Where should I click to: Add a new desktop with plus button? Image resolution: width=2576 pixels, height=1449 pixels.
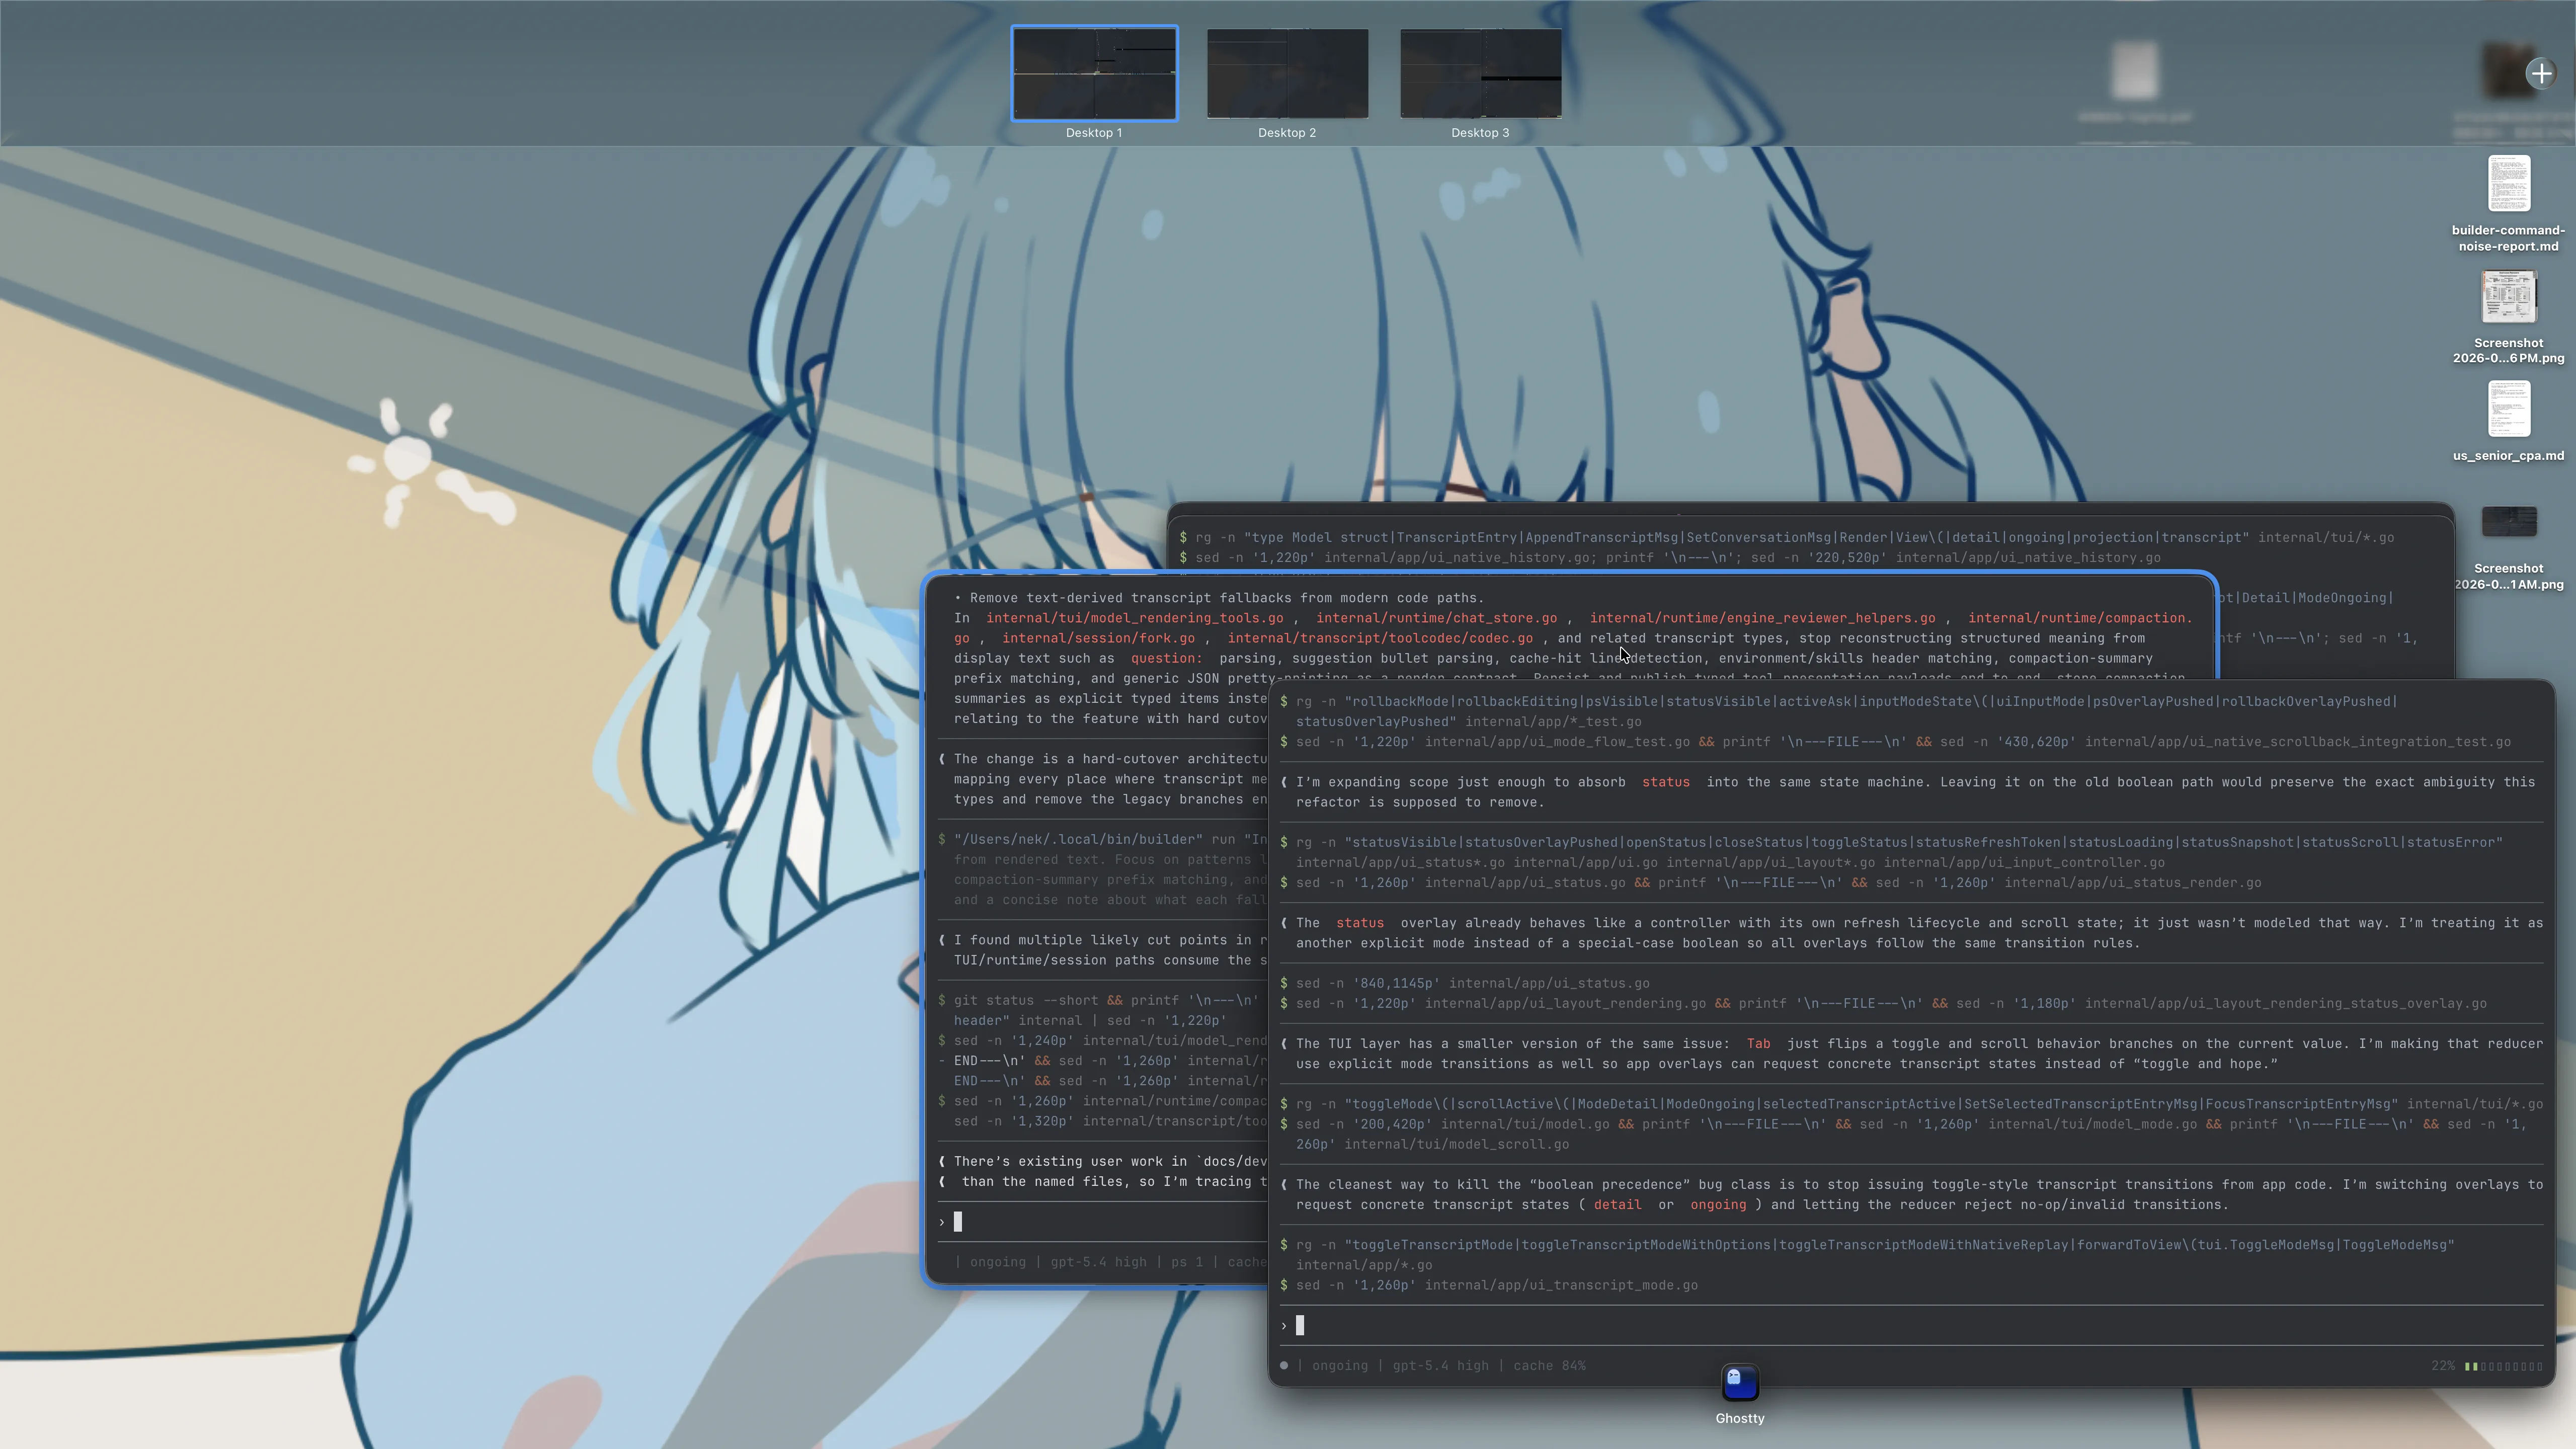[2541, 73]
